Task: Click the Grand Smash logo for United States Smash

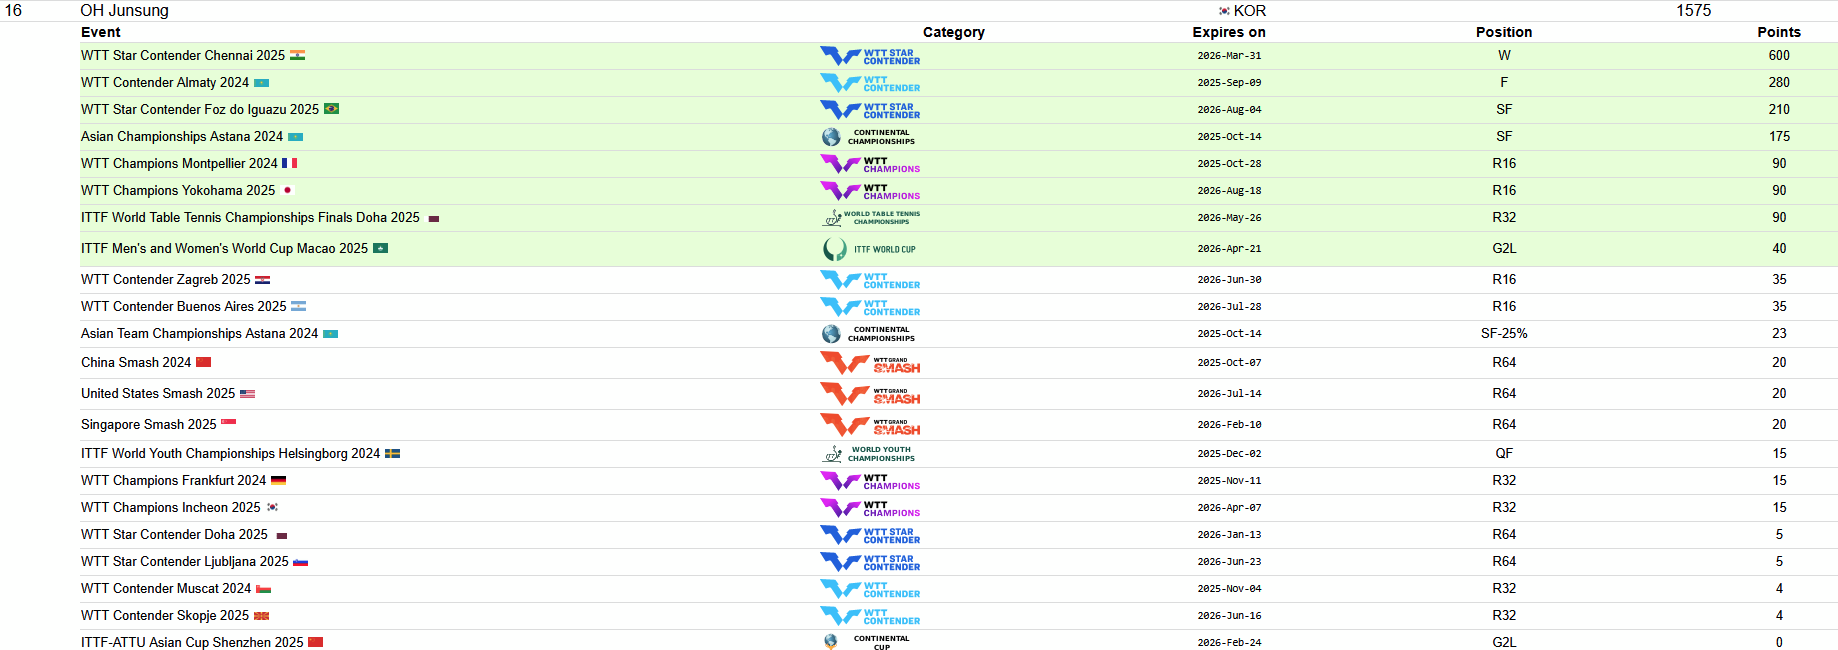Action: (870, 394)
